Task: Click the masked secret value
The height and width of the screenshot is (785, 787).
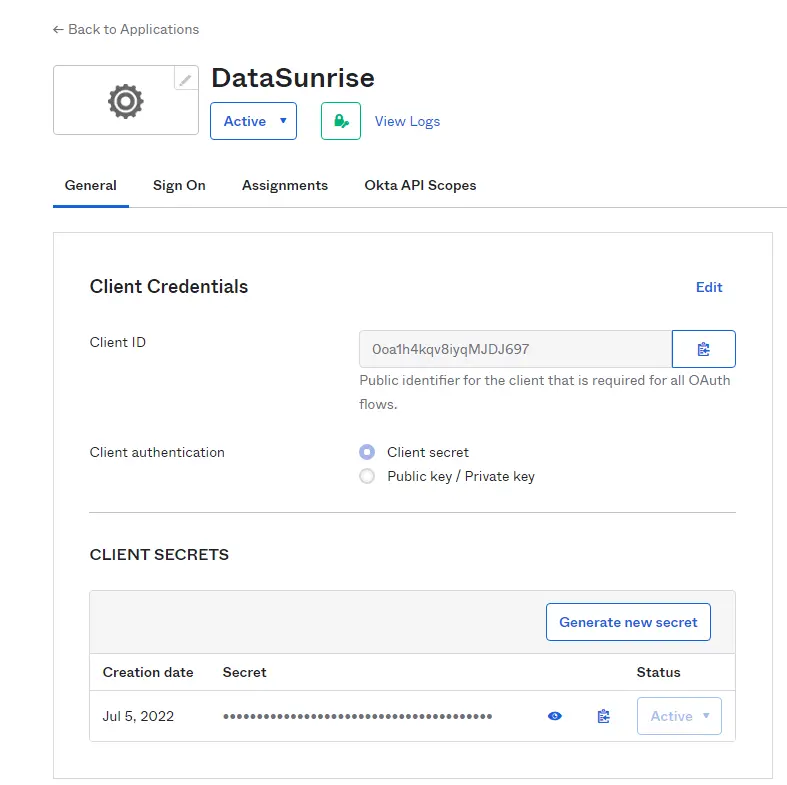Action: coord(357,716)
